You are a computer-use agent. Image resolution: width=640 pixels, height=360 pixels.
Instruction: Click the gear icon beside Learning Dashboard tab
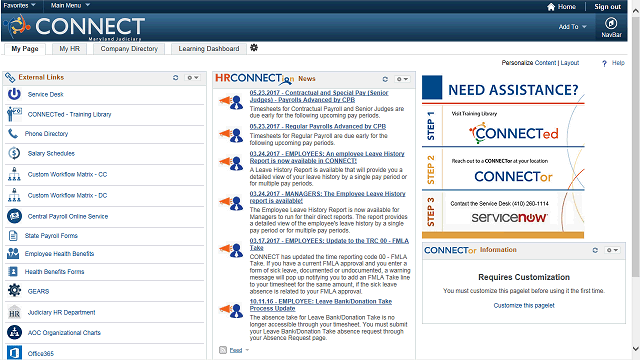click(x=254, y=48)
